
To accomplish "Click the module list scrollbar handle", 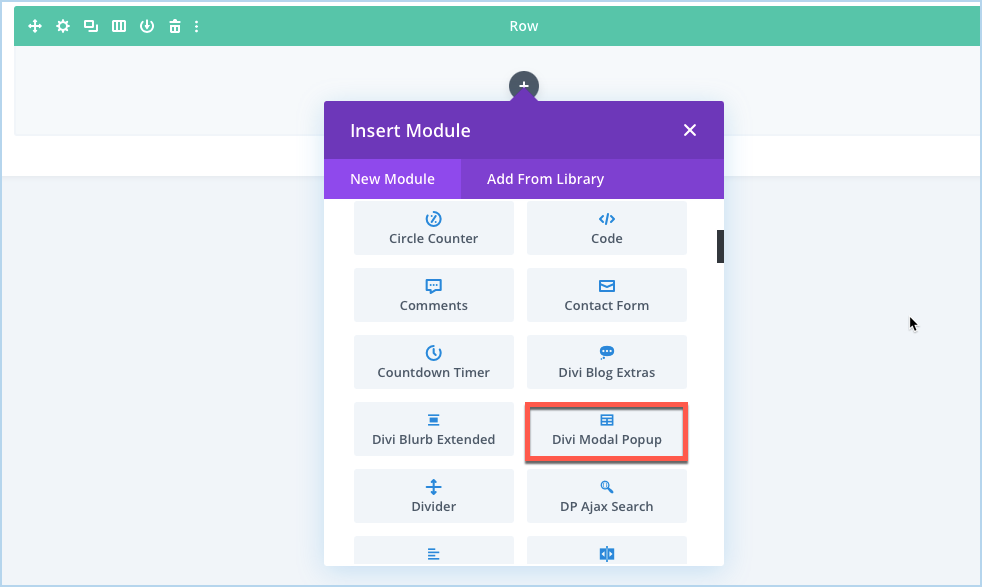I will coord(720,246).
